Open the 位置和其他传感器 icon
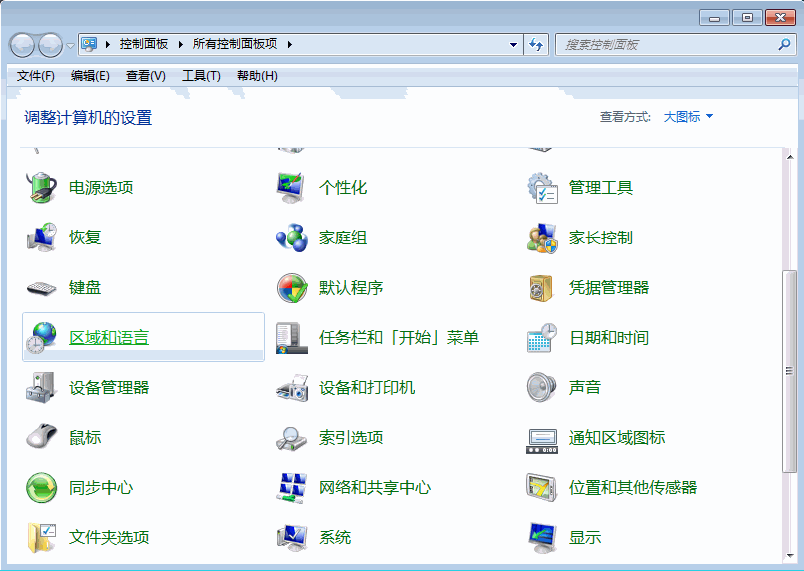 (x=542, y=487)
